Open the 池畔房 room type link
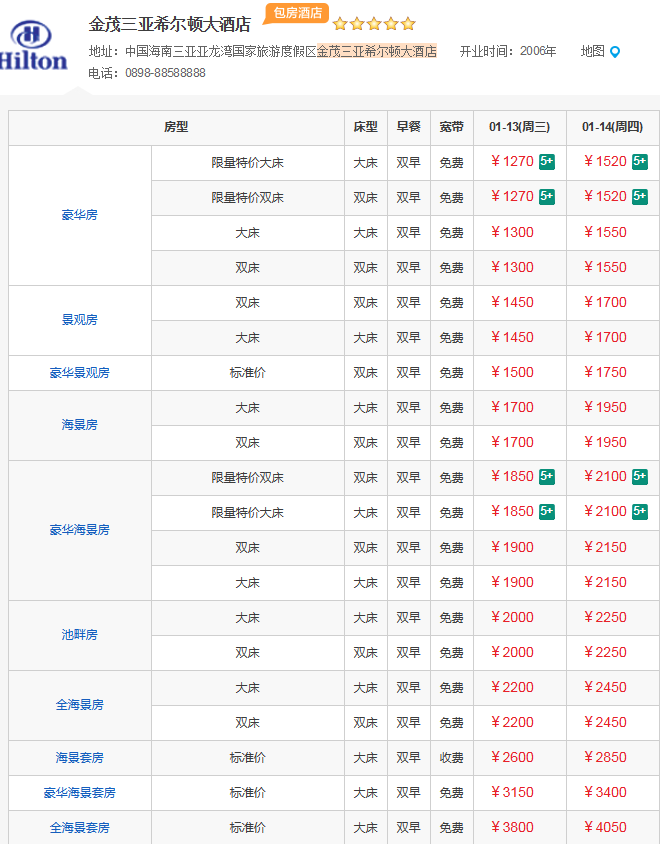Viewport: 660px width, 844px height. pyautogui.click(x=80, y=635)
